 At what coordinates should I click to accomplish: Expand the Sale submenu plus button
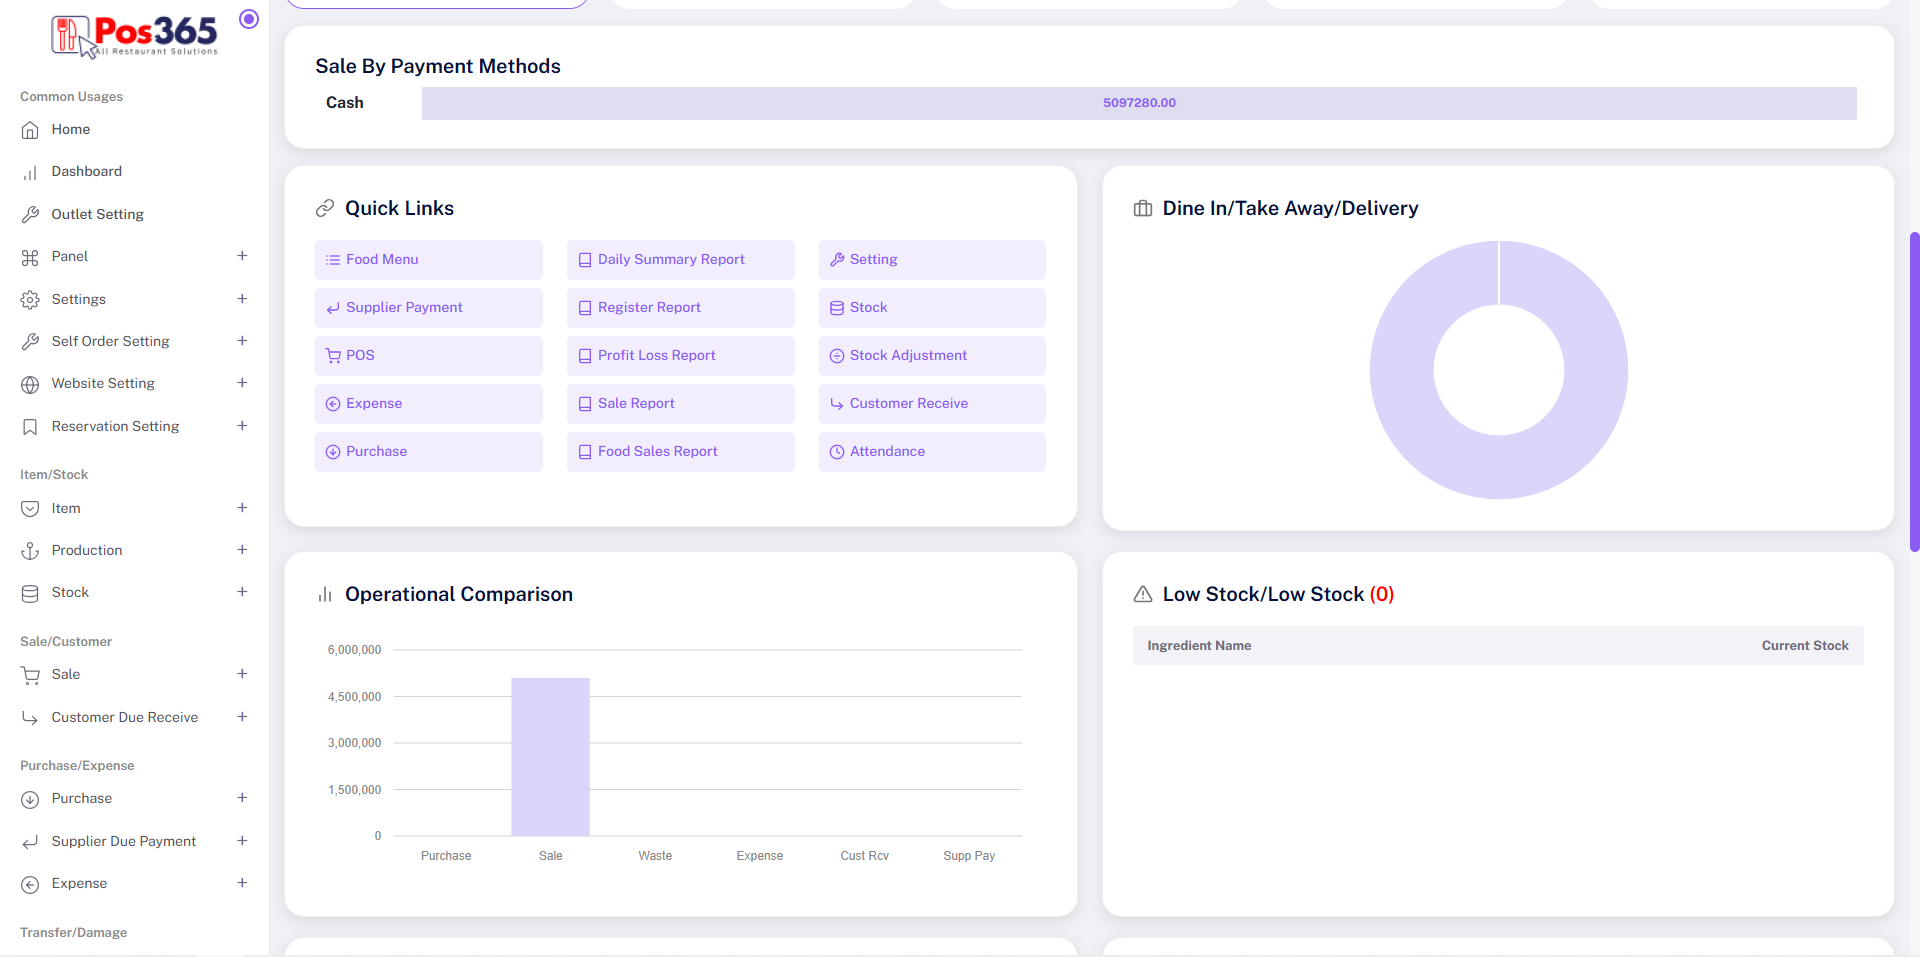pyautogui.click(x=242, y=674)
